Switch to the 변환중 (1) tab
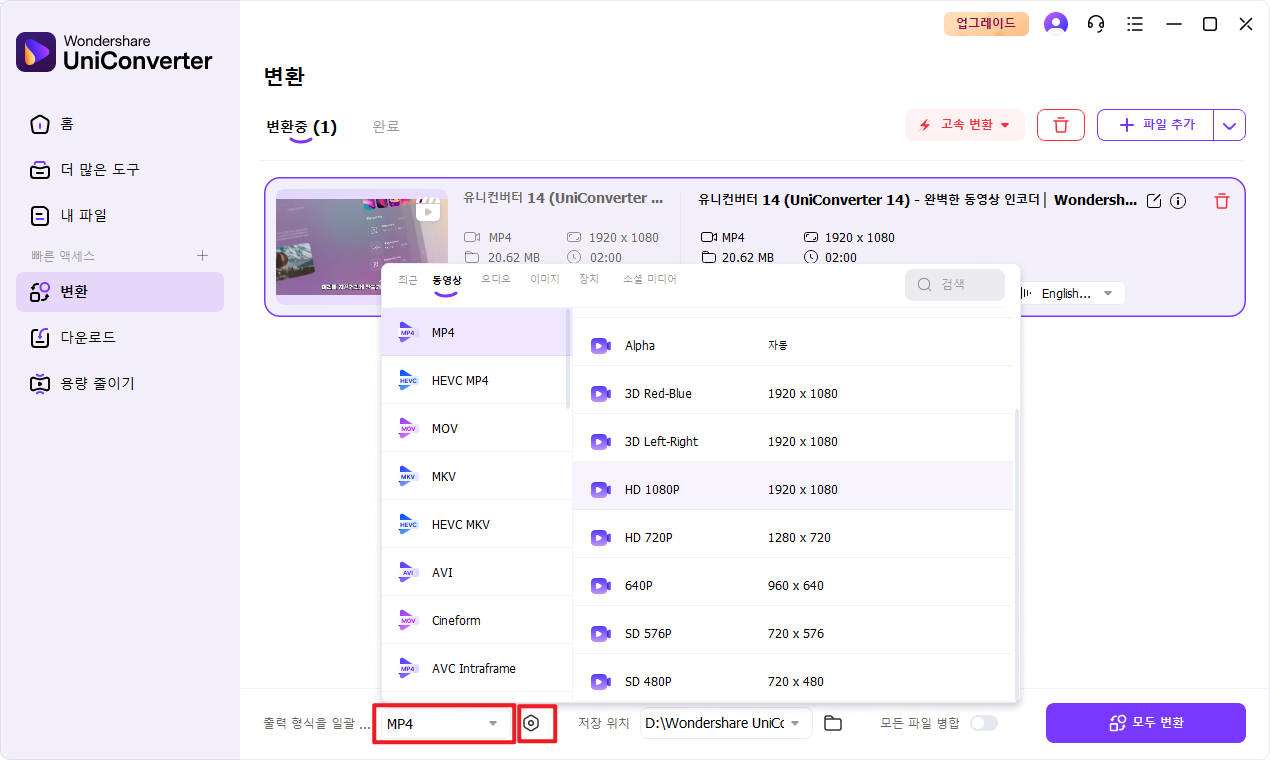The width and height of the screenshot is (1270, 760). [x=301, y=127]
